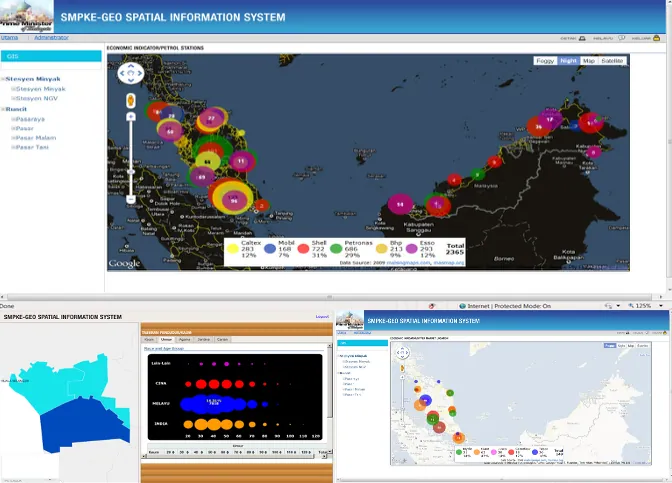Click the purple Esso legend swatch
Screen dimensions: 672x483
411,249
